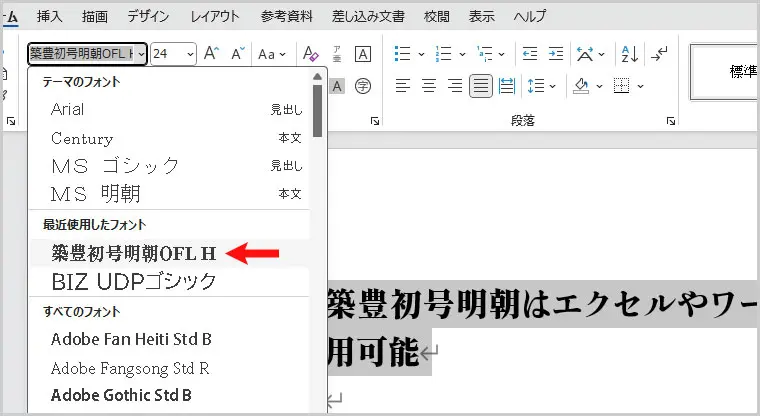Screen dimensions: 760x416
Task: Open the 参考資料 tab
Action: [286, 17]
